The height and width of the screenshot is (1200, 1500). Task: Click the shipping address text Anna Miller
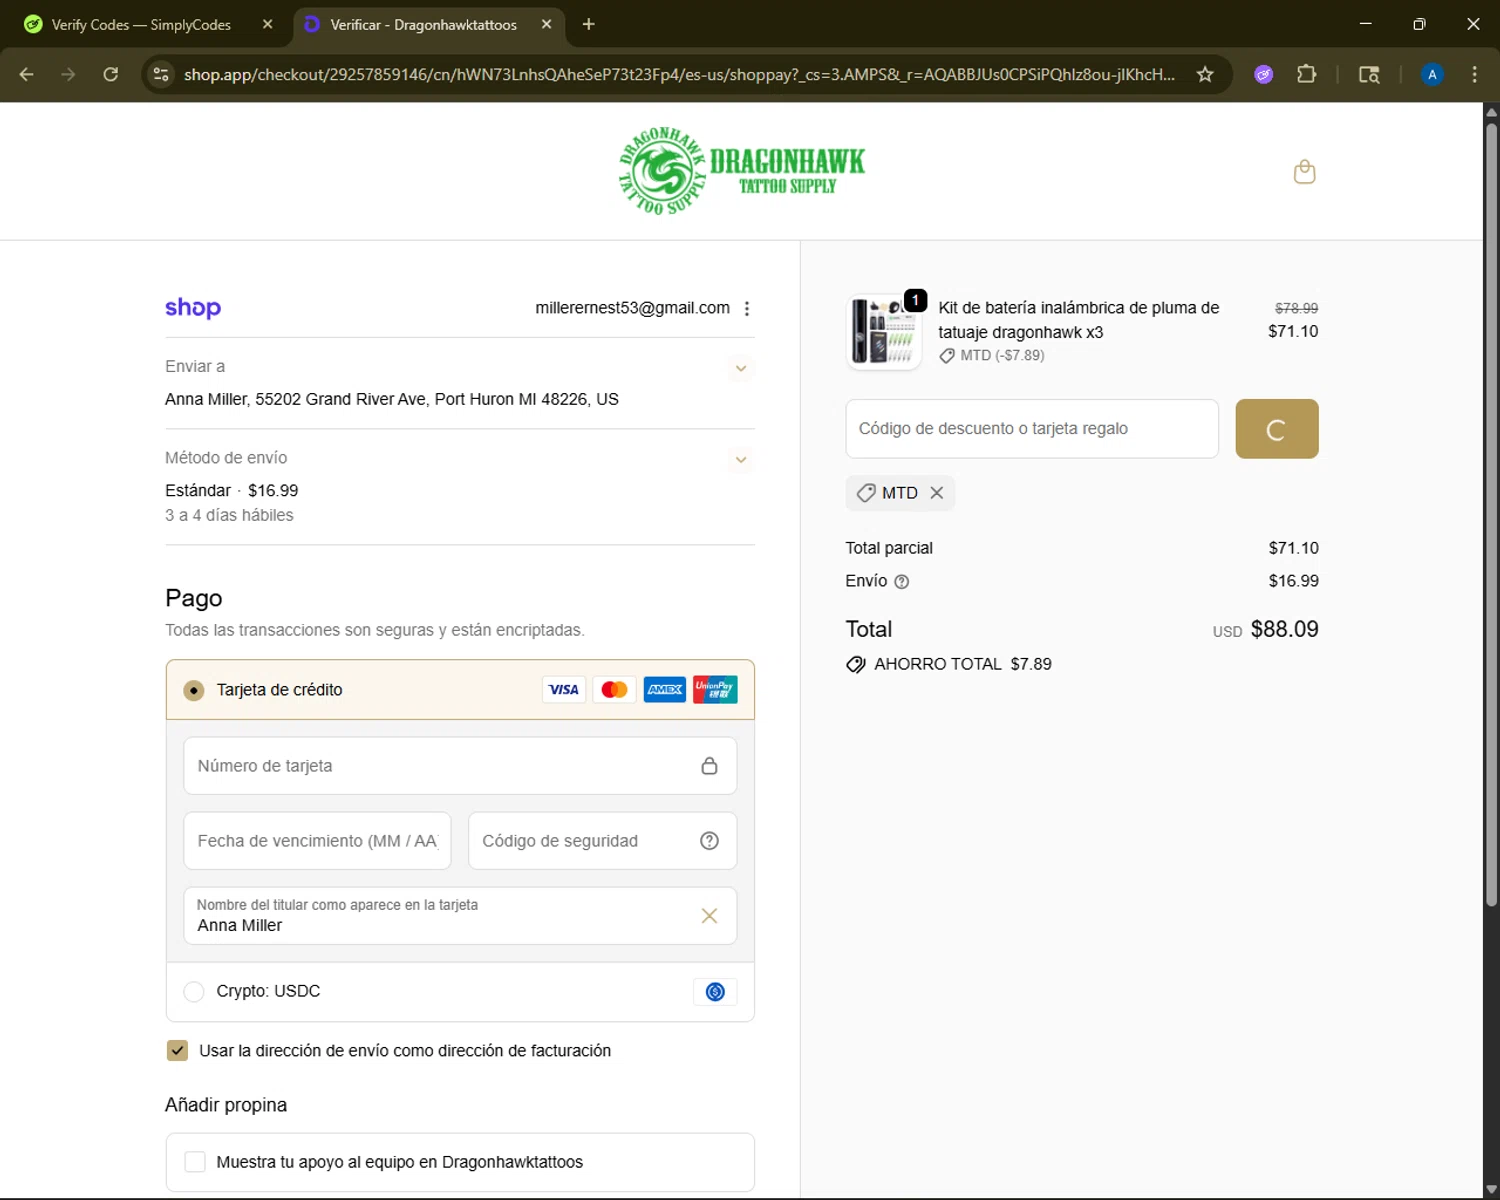[x=392, y=399]
